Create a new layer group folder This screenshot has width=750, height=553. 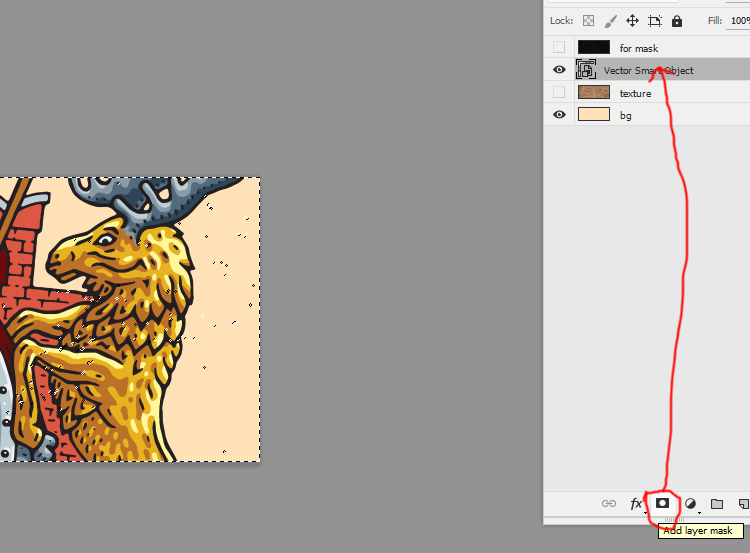pos(717,504)
